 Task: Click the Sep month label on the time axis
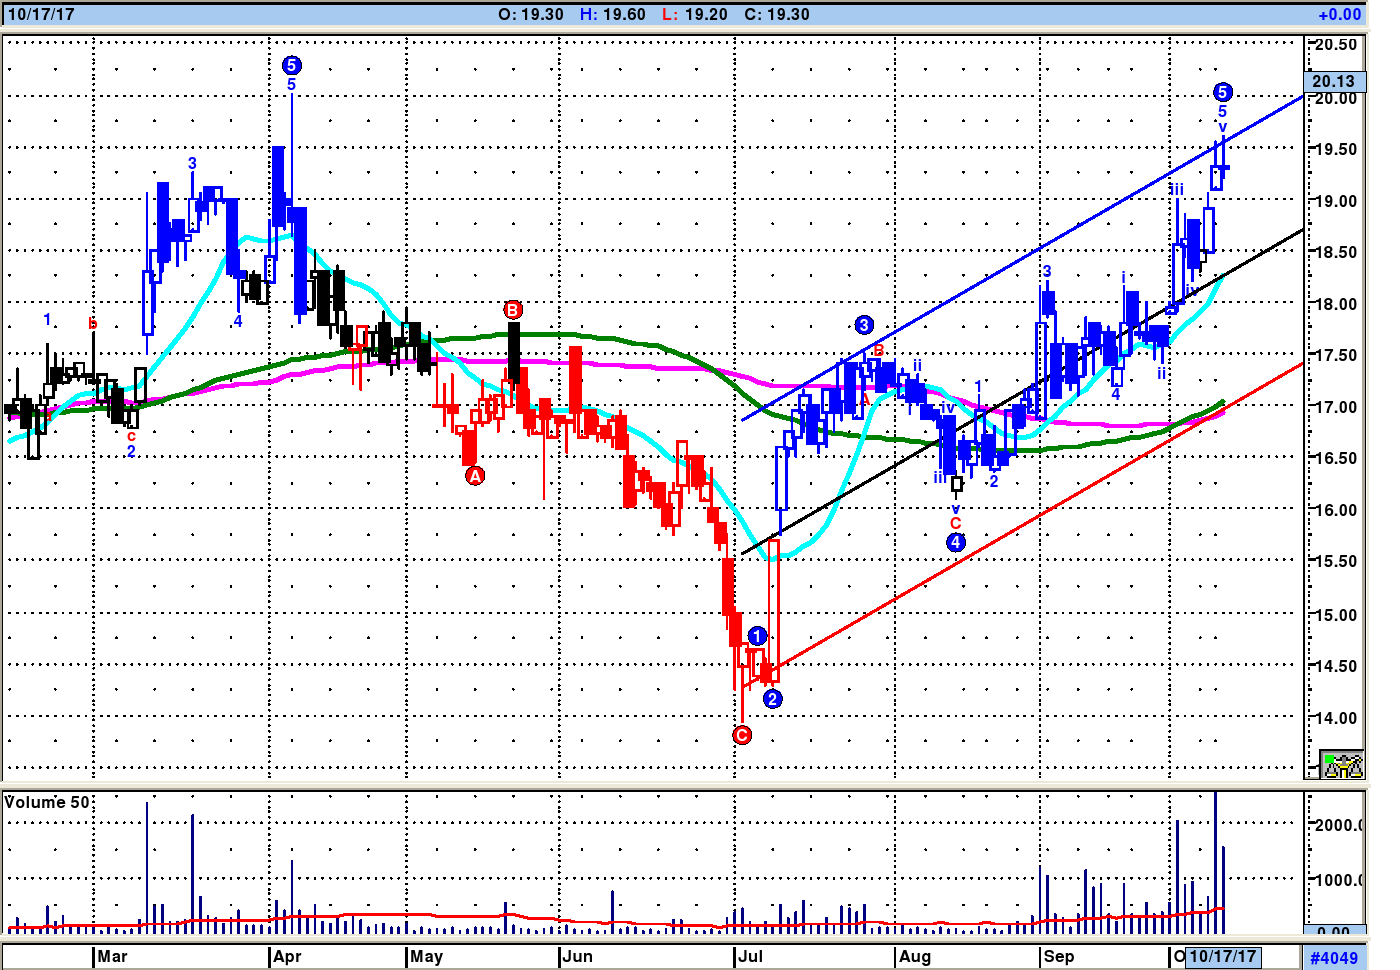[x=1059, y=957]
